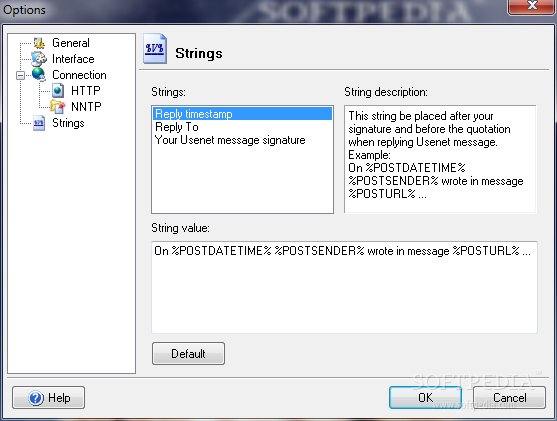Viewport: 557px width, 421px height.
Task: Click the HTTP page icon
Action: click(58, 91)
